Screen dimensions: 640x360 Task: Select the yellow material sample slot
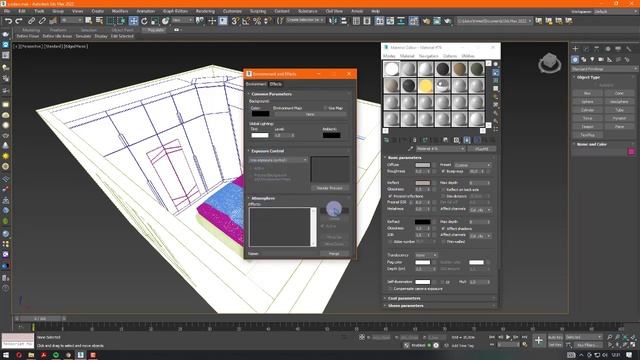pyautogui.click(x=425, y=86)
